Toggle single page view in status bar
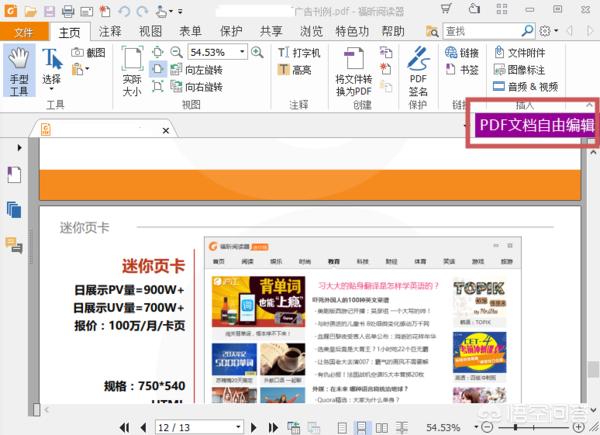The height and width of the screenshot is (435, 600). point(342,427)
